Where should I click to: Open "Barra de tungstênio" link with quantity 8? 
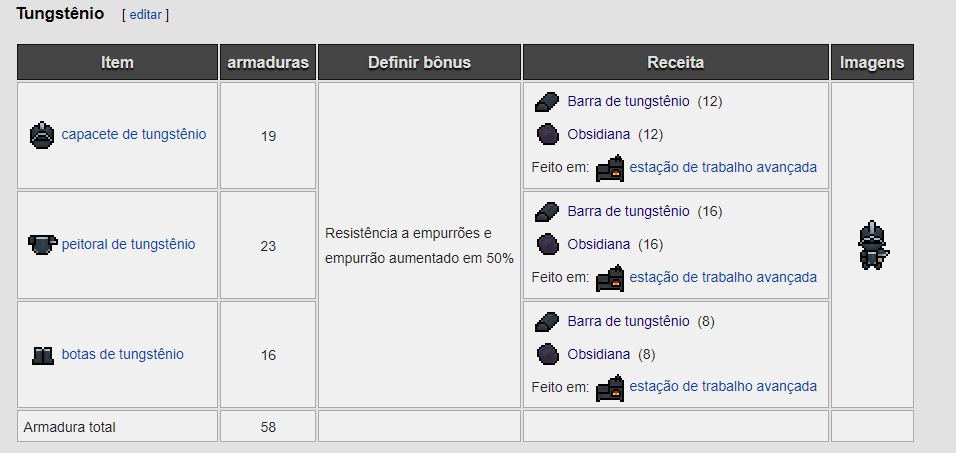(628, 321)
